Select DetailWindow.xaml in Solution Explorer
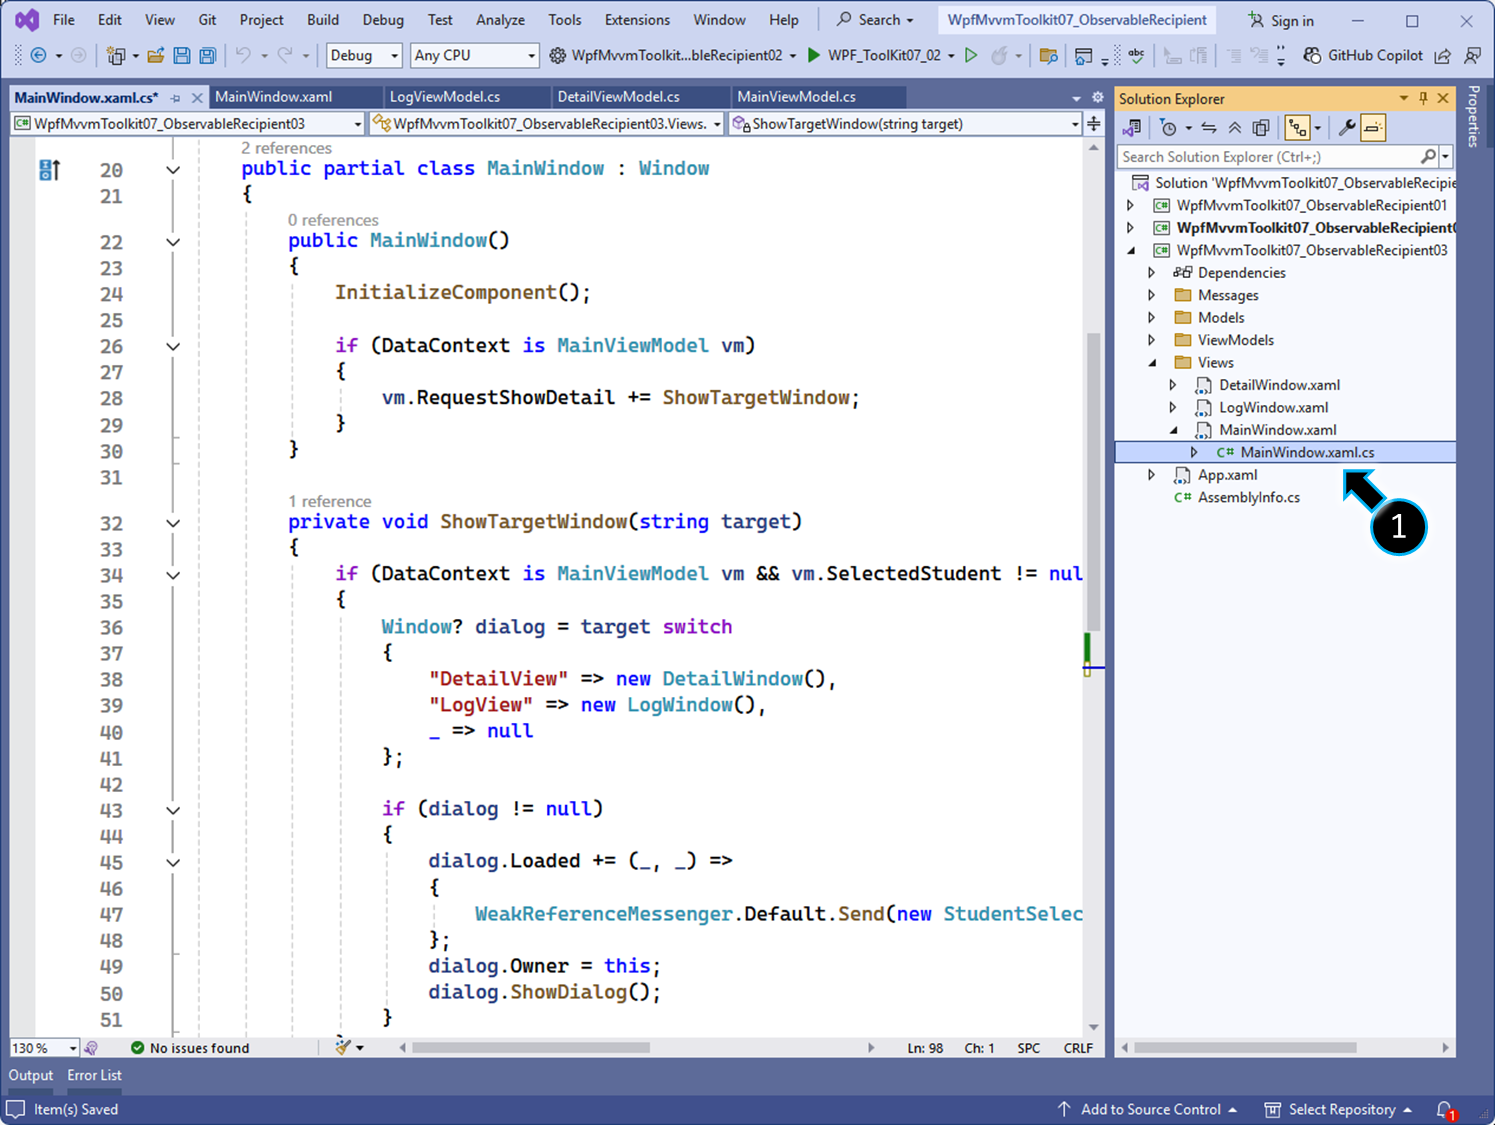This screenshot has width=1495, height=1125. 1279,385
